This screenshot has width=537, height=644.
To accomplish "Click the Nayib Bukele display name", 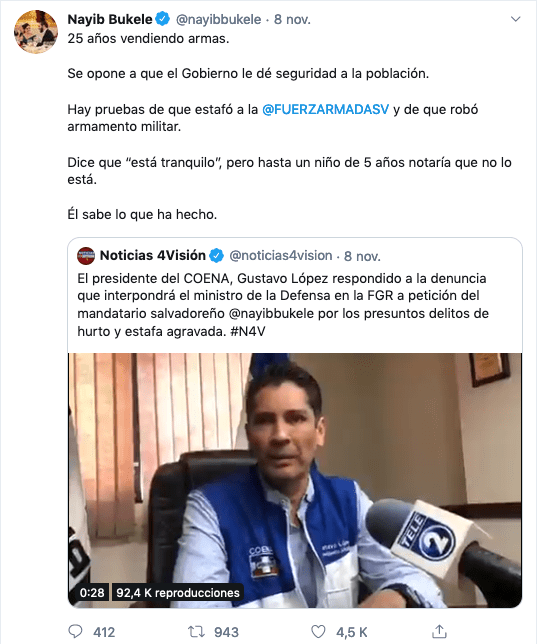I will coord(110,19).
